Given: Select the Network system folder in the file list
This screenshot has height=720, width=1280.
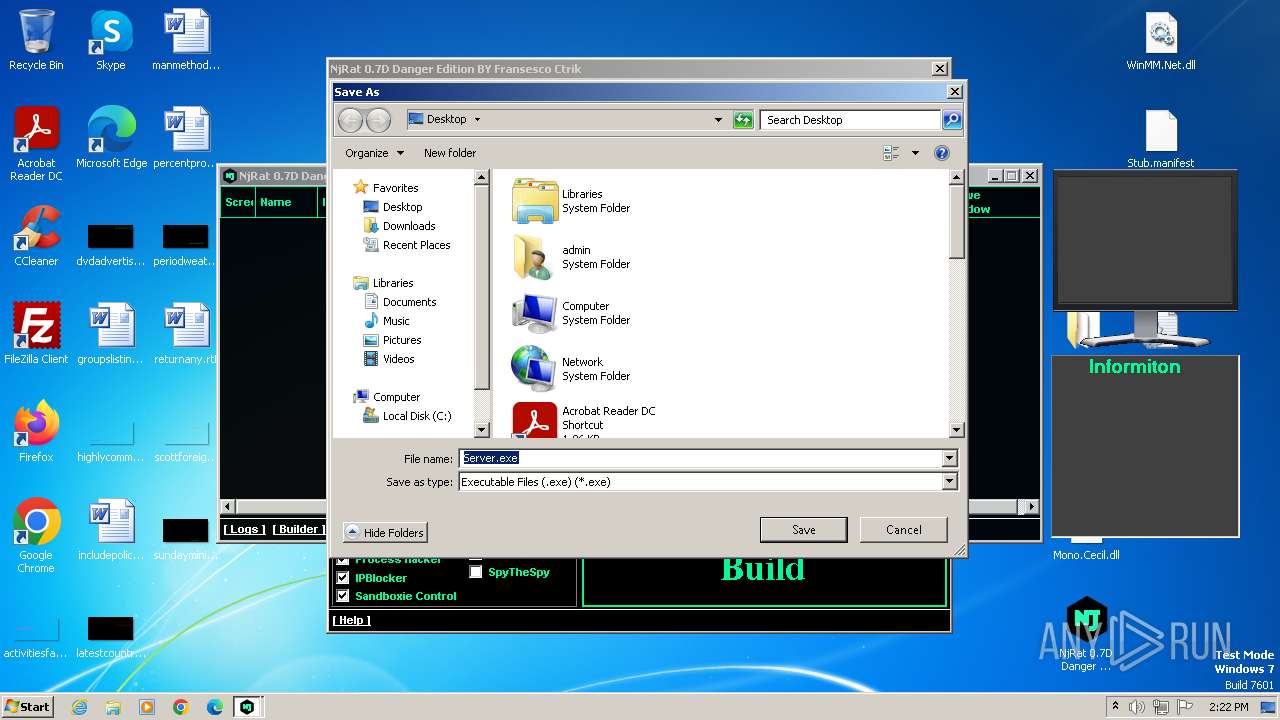Looking at the screenshot, I should click(571, 369).
